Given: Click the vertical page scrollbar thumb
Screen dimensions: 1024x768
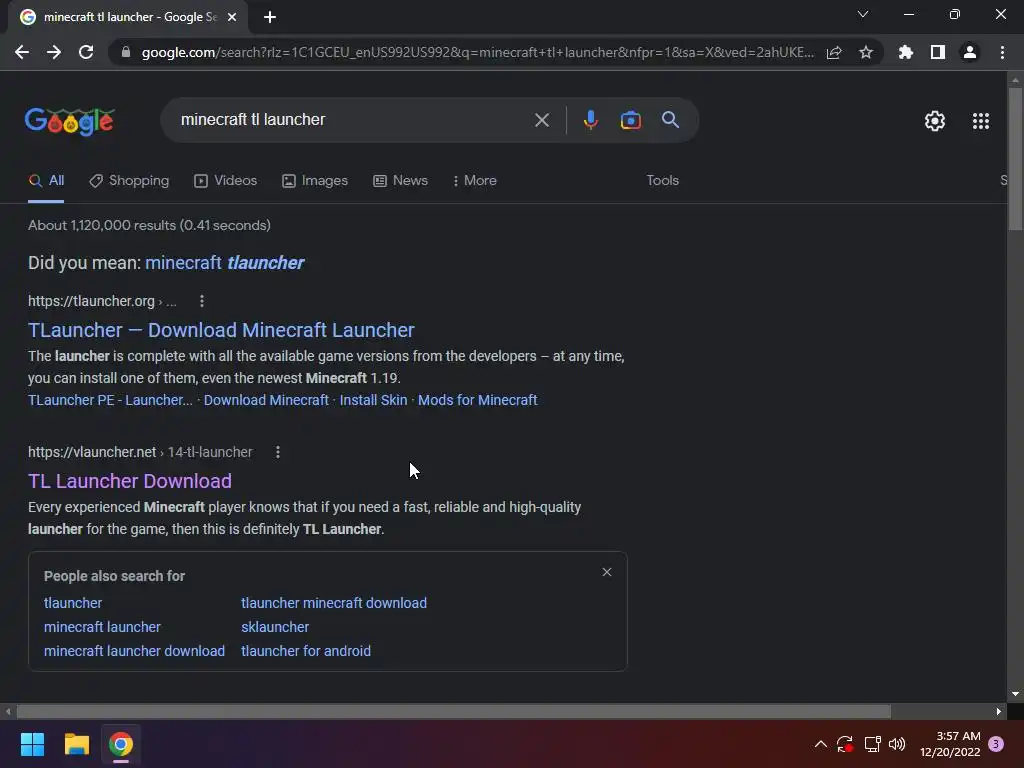Looking at the screenshot, I should coord(1015,159).
